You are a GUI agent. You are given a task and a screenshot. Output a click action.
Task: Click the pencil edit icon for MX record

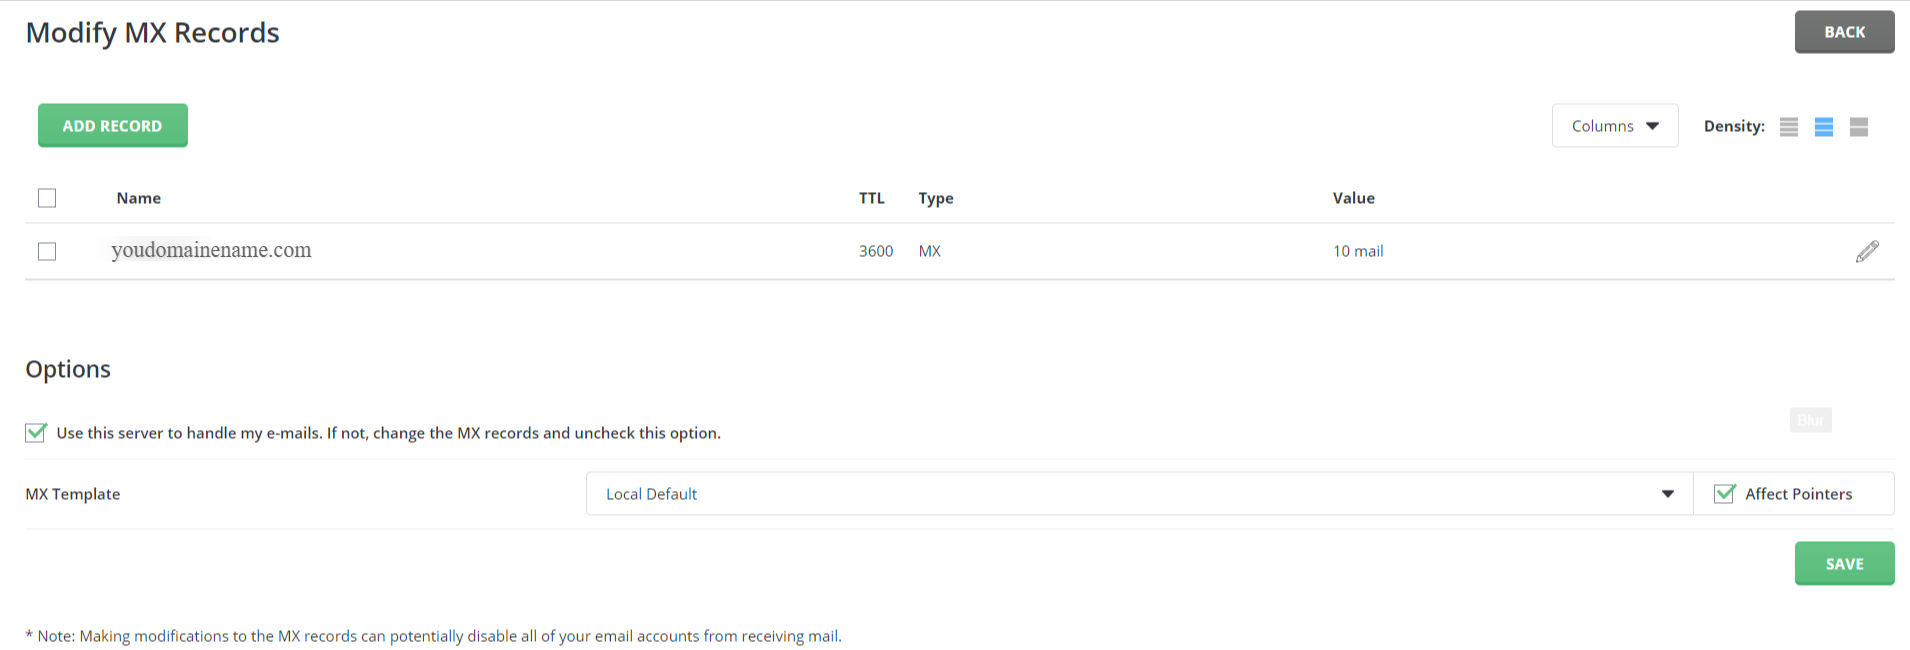pos(1867,251)
